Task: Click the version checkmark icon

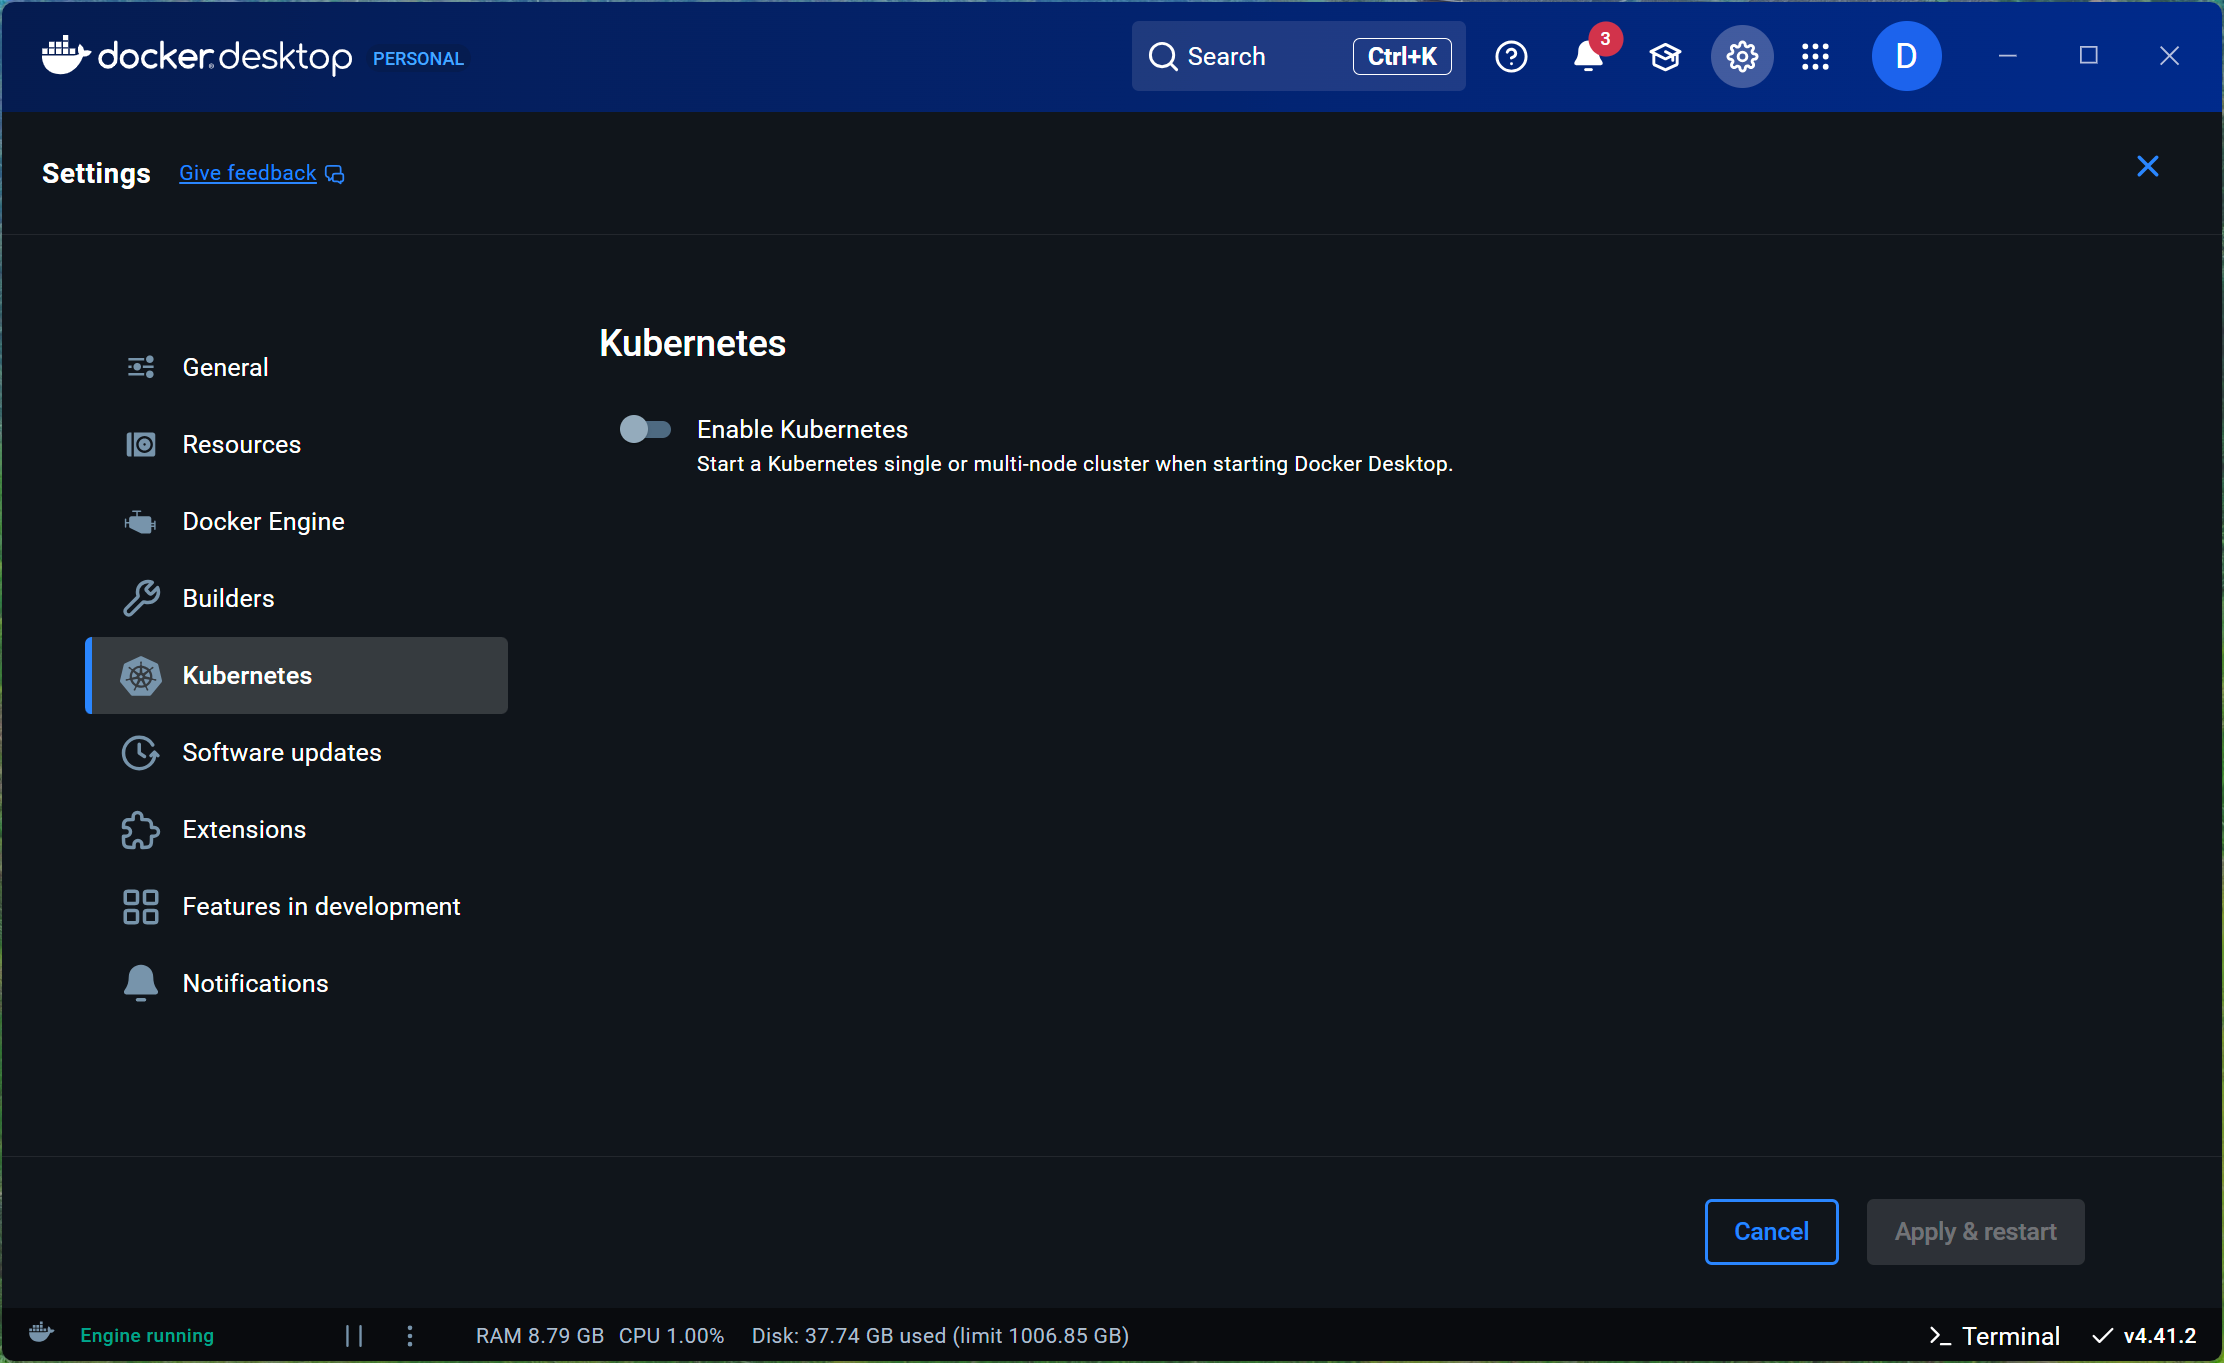Action: click(x=2103, y=1336)
